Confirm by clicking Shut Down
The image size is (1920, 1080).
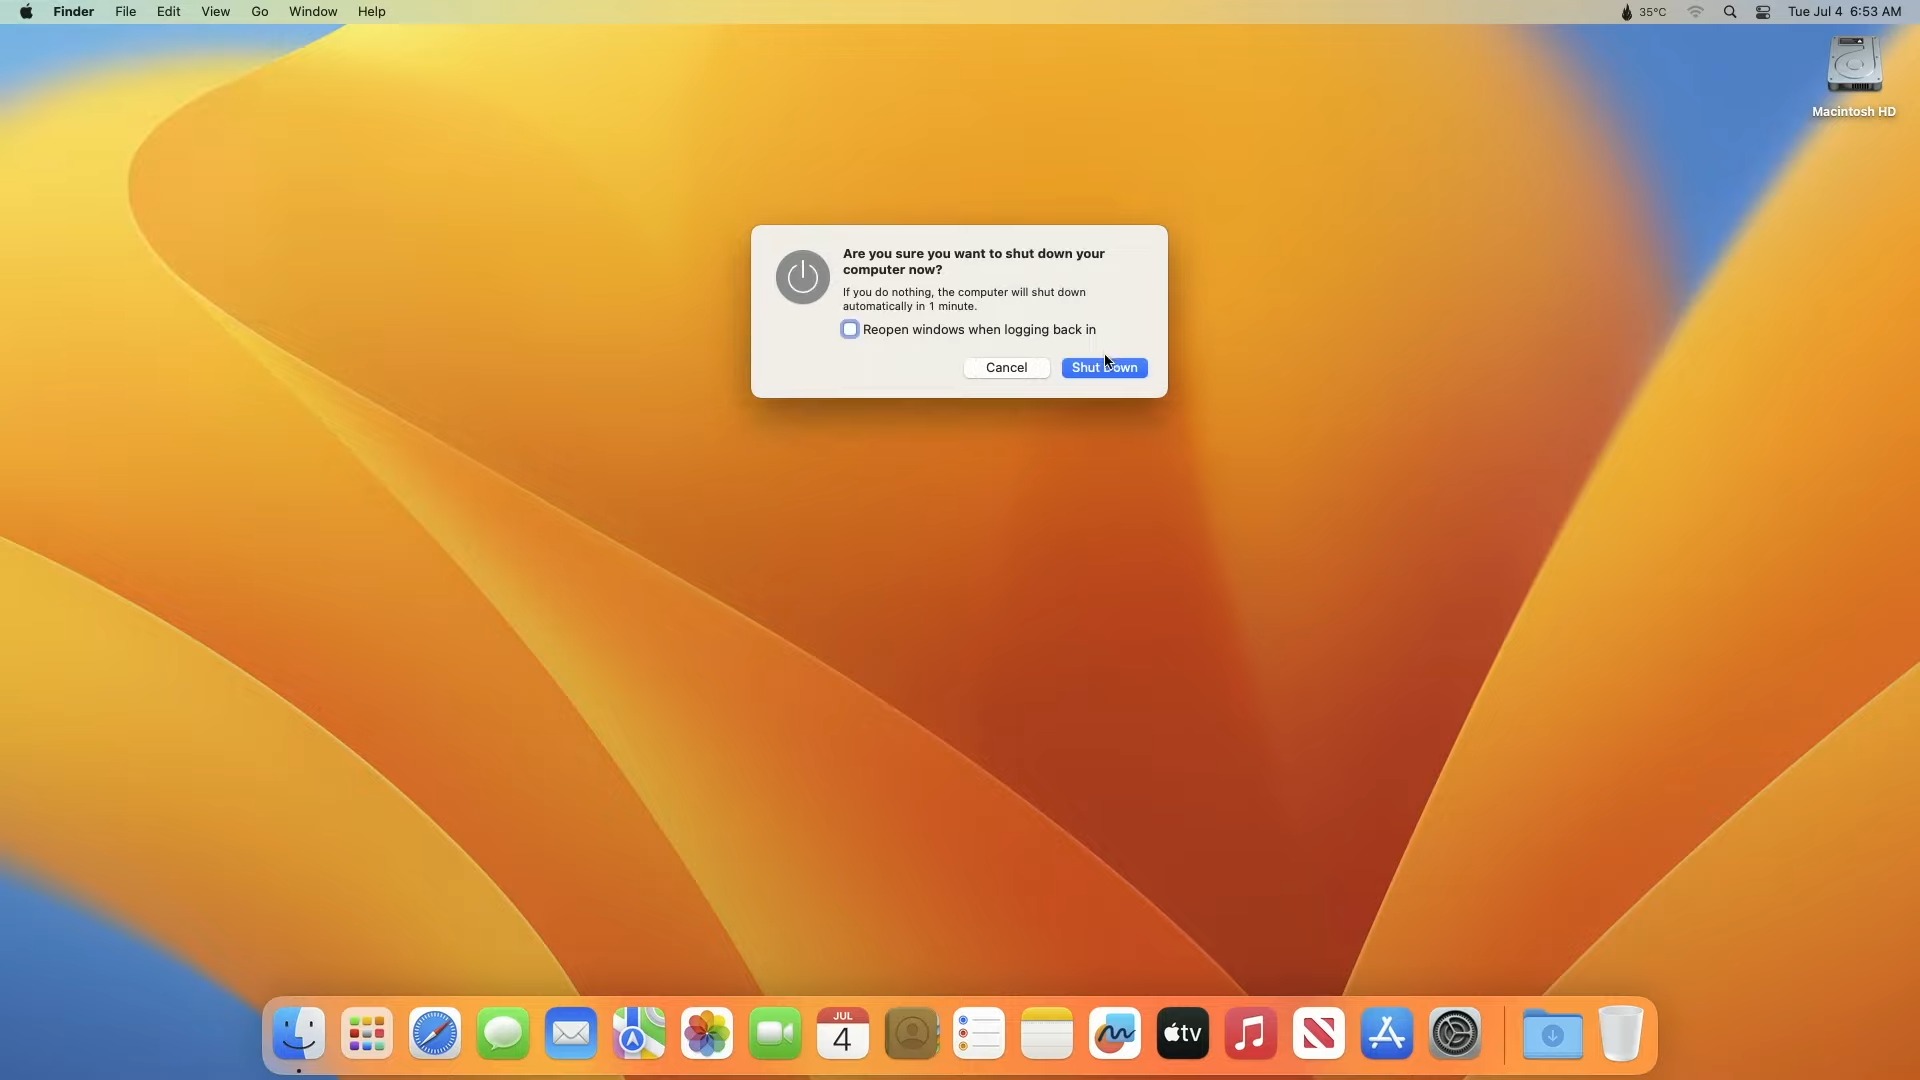click(1104, 367)
